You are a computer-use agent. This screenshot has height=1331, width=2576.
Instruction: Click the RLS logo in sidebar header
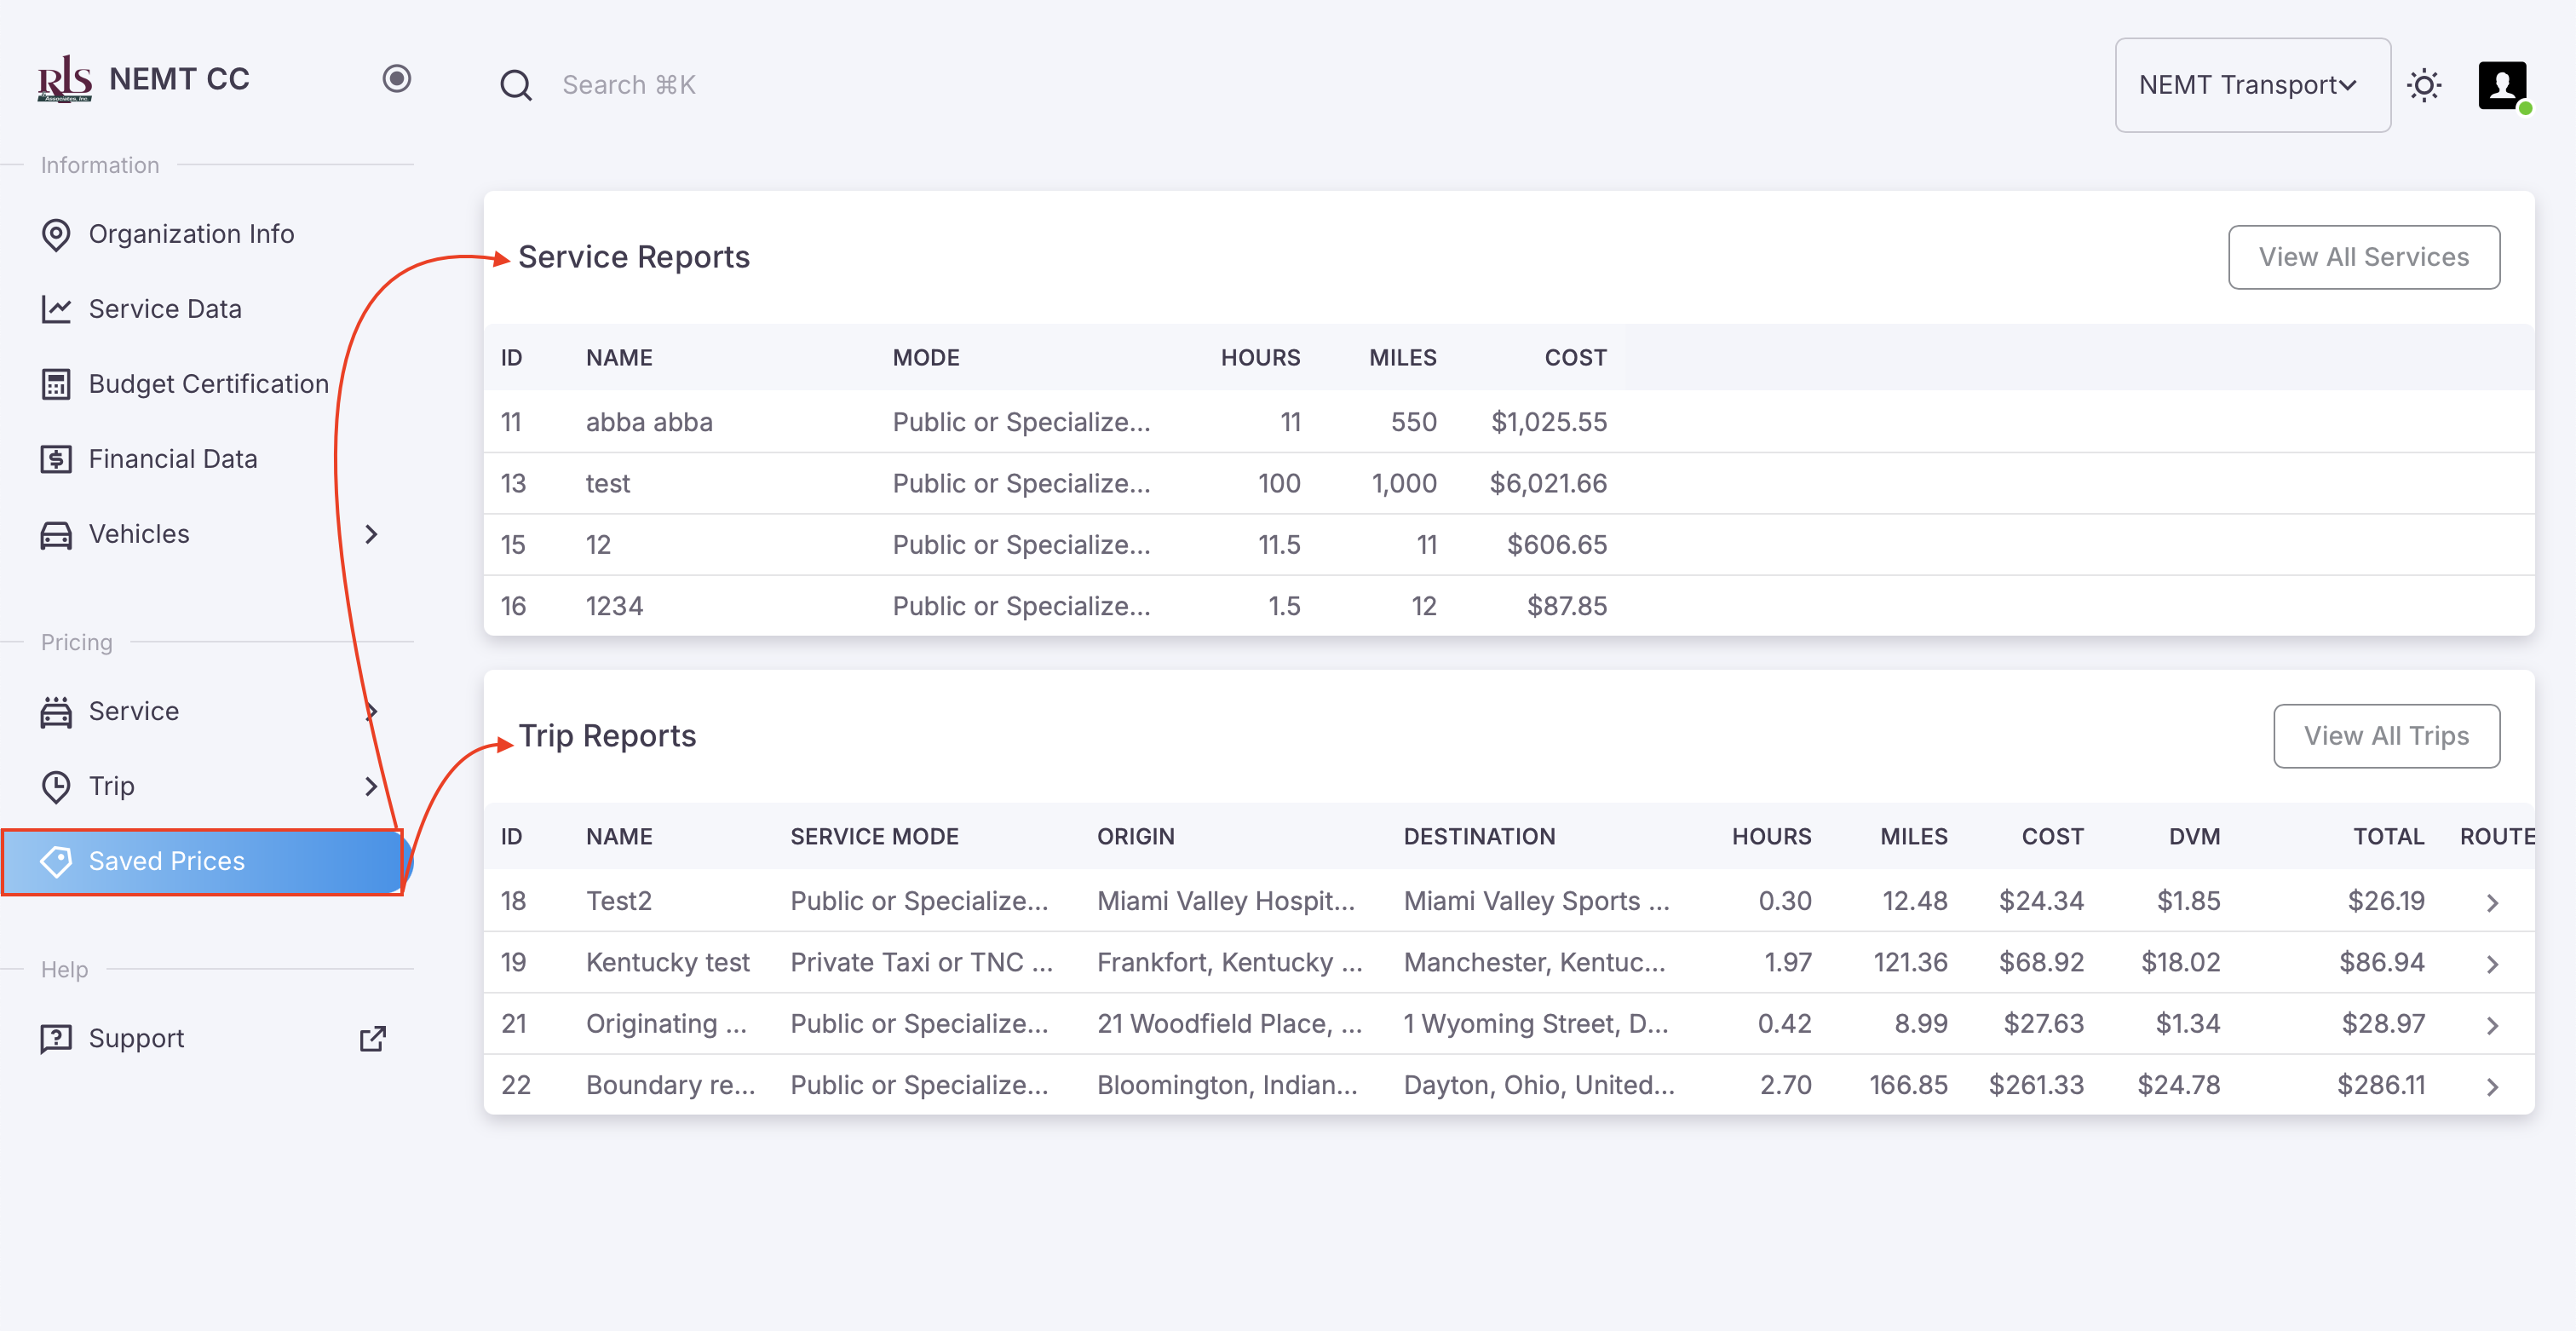tap(64, 79)
